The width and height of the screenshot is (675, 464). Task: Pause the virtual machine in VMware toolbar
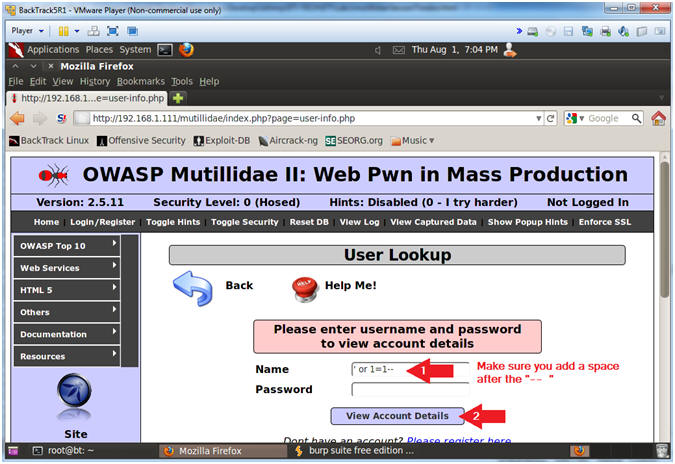[x=63, y=31]
